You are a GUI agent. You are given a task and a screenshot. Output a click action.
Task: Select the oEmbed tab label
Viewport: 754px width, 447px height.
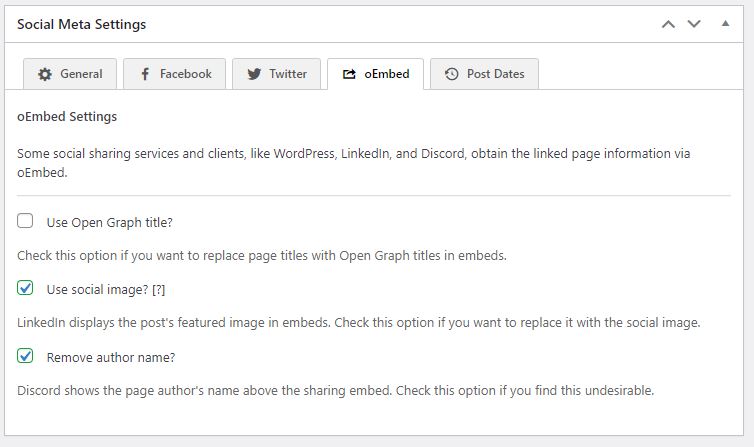tap(386, 74)
